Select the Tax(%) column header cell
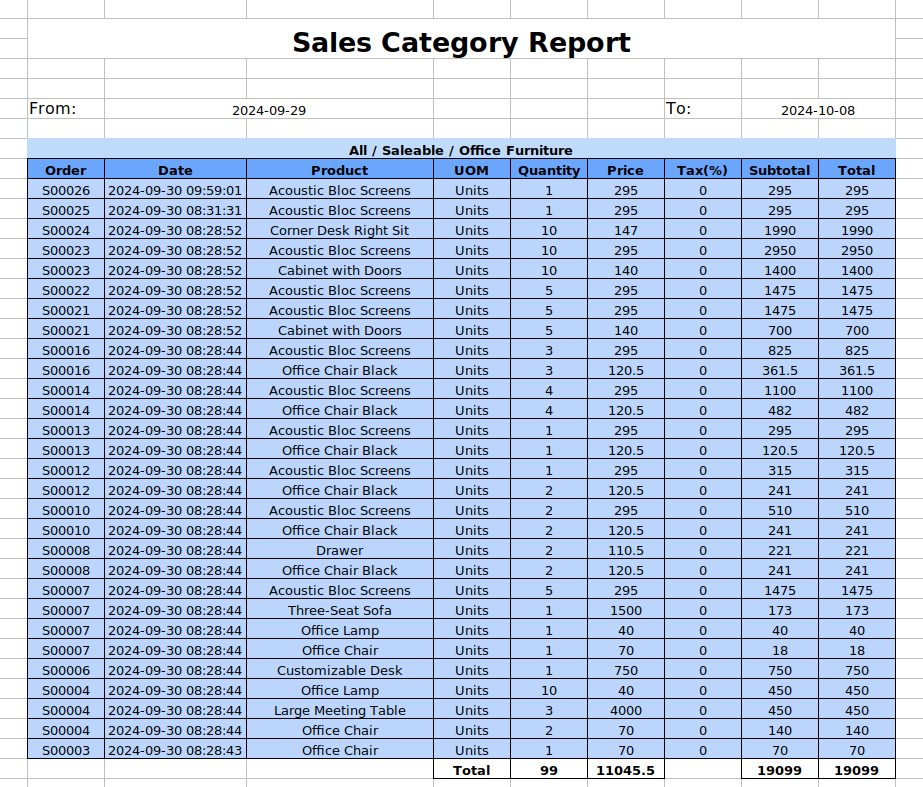 [x=702, y=170]
